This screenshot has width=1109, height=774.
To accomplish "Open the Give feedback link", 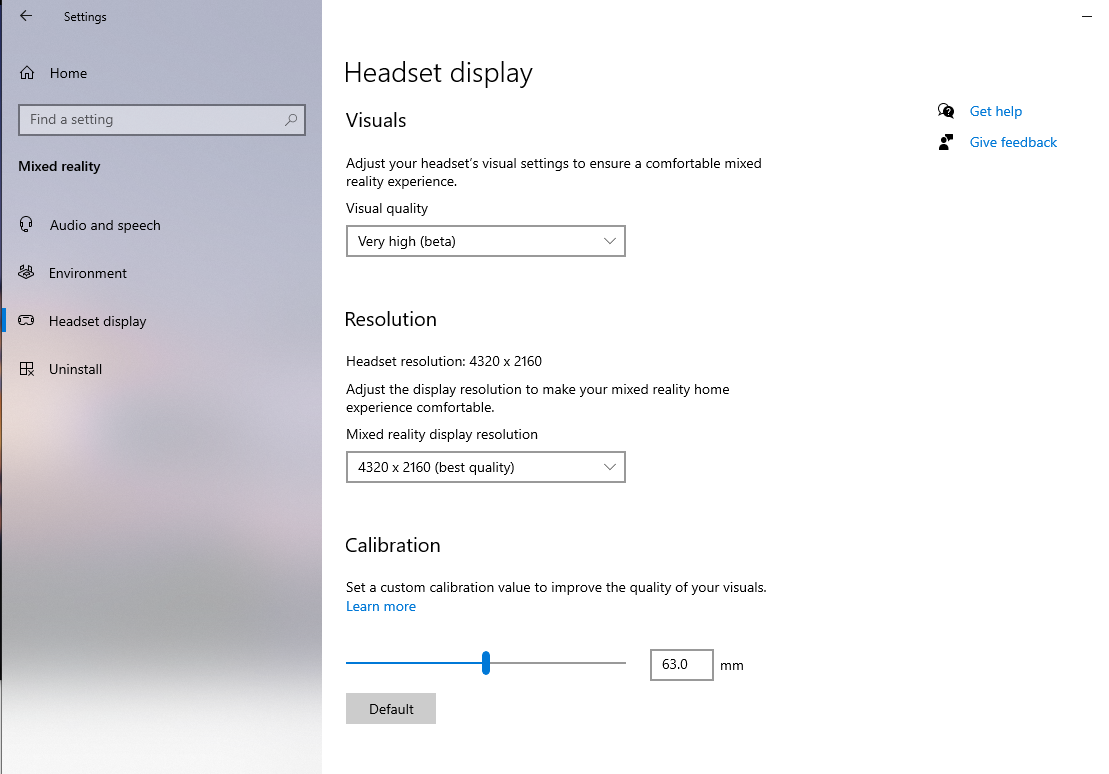I will 1013,142.
